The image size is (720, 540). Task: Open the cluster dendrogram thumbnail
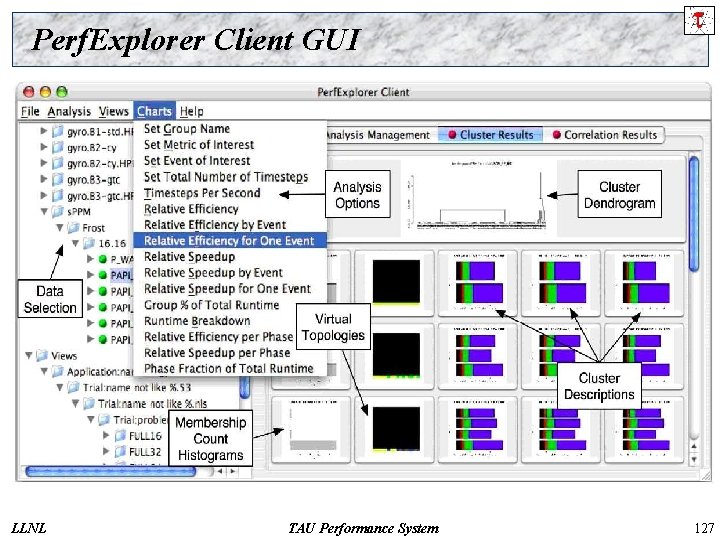(479, 197)
